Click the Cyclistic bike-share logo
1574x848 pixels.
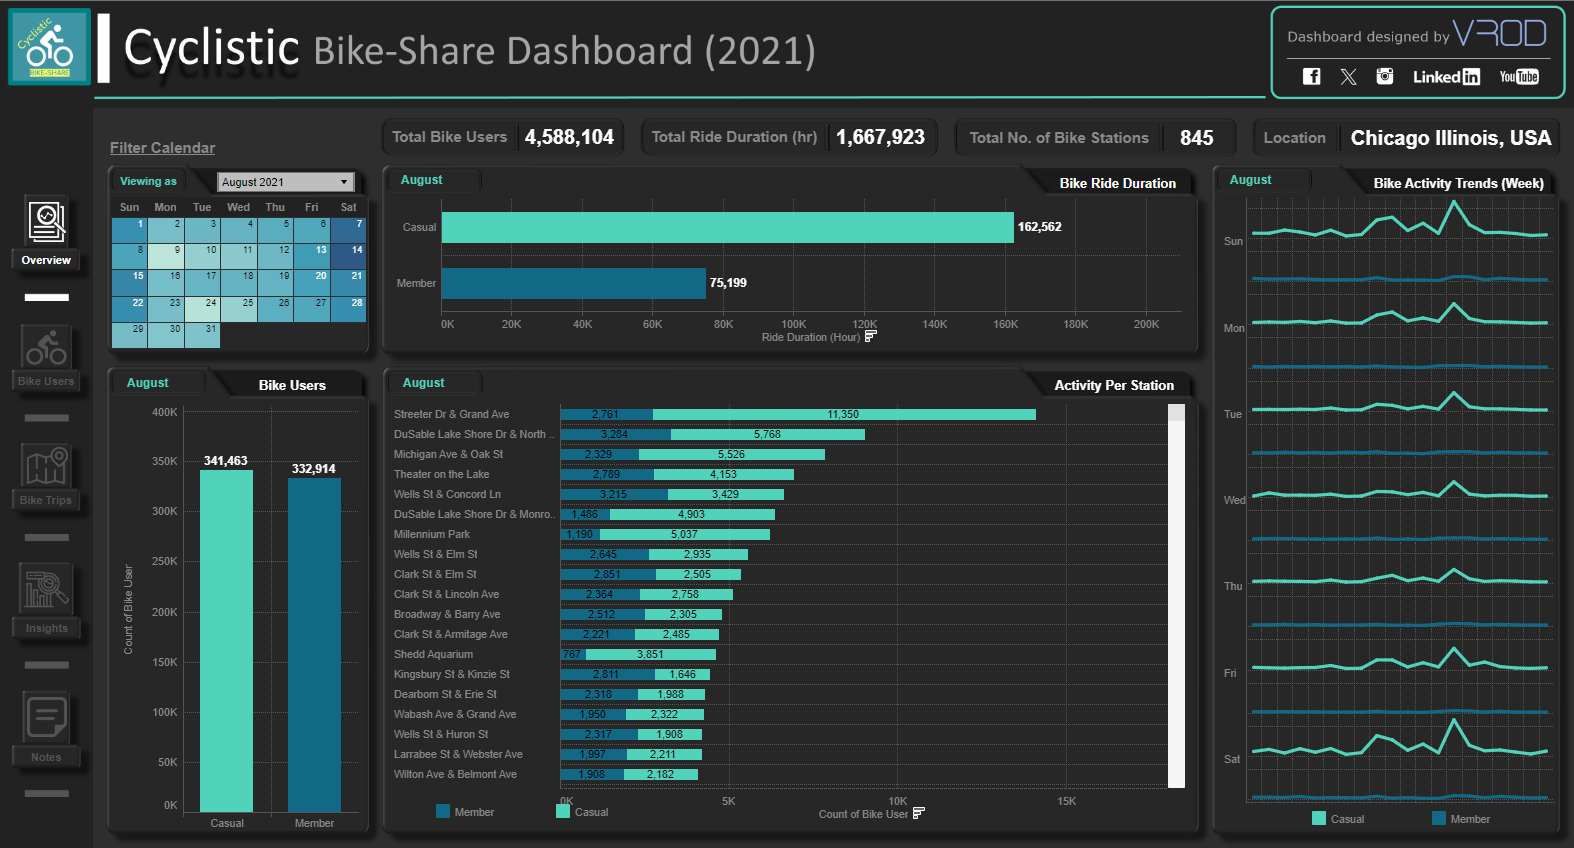pyautogui.click(x=49, y=47)
